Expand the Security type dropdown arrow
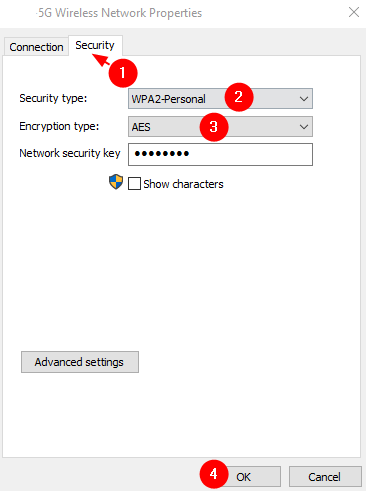The image size is (366, 491). click(x=304, y=99)
